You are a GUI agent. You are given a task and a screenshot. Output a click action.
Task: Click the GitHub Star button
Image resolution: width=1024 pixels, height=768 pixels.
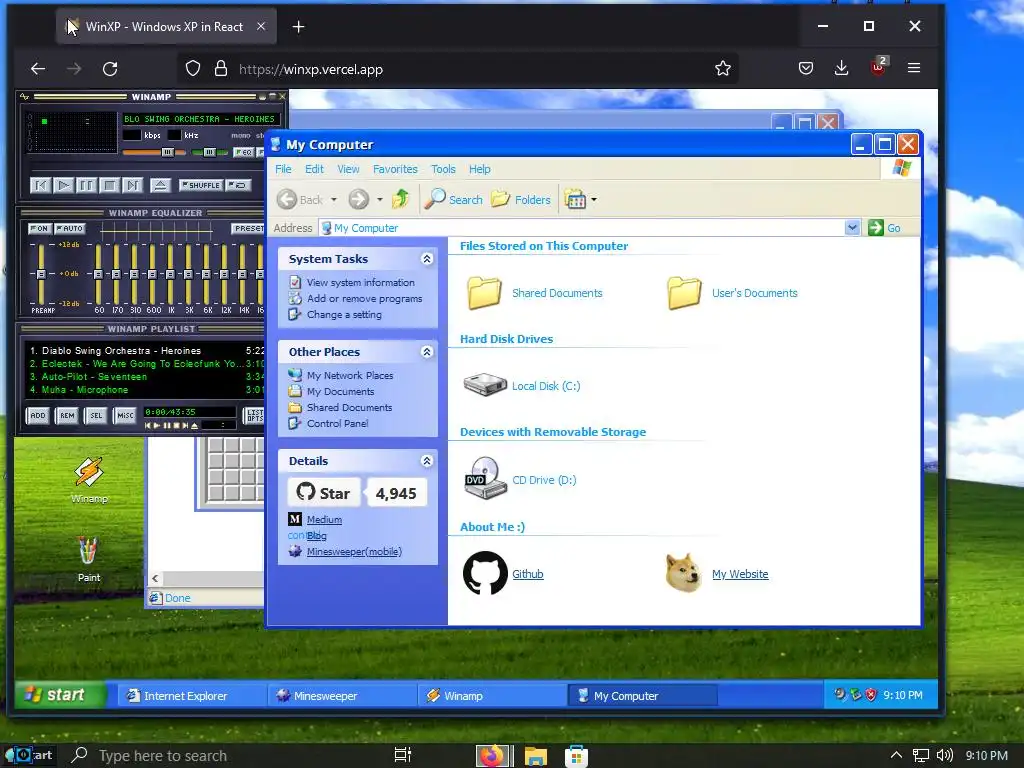pyautogui.click(x=324, y=493)
